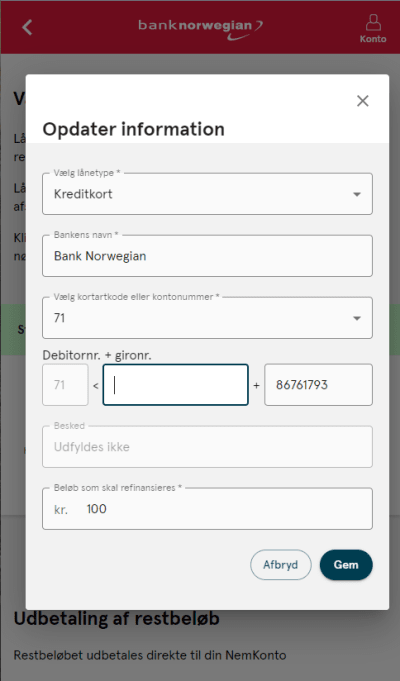Cancel with the Afbryd button
Screen dimensions: 400x681
point(281,565)
